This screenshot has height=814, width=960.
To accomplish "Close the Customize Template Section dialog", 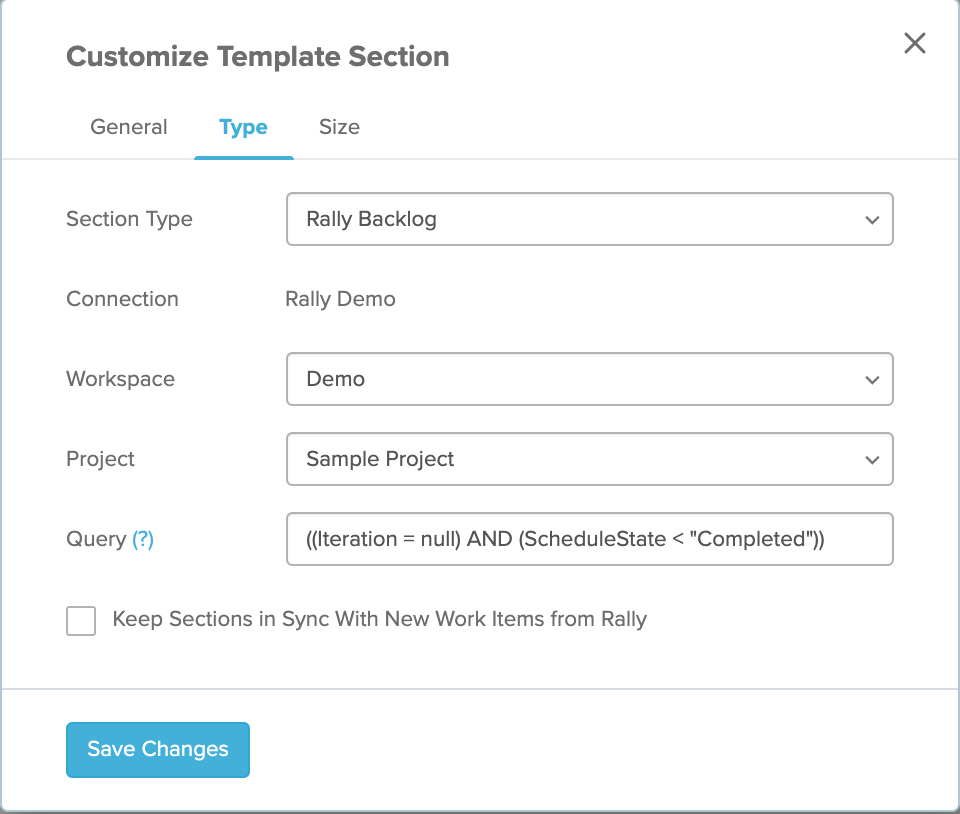I will [915, 43].
